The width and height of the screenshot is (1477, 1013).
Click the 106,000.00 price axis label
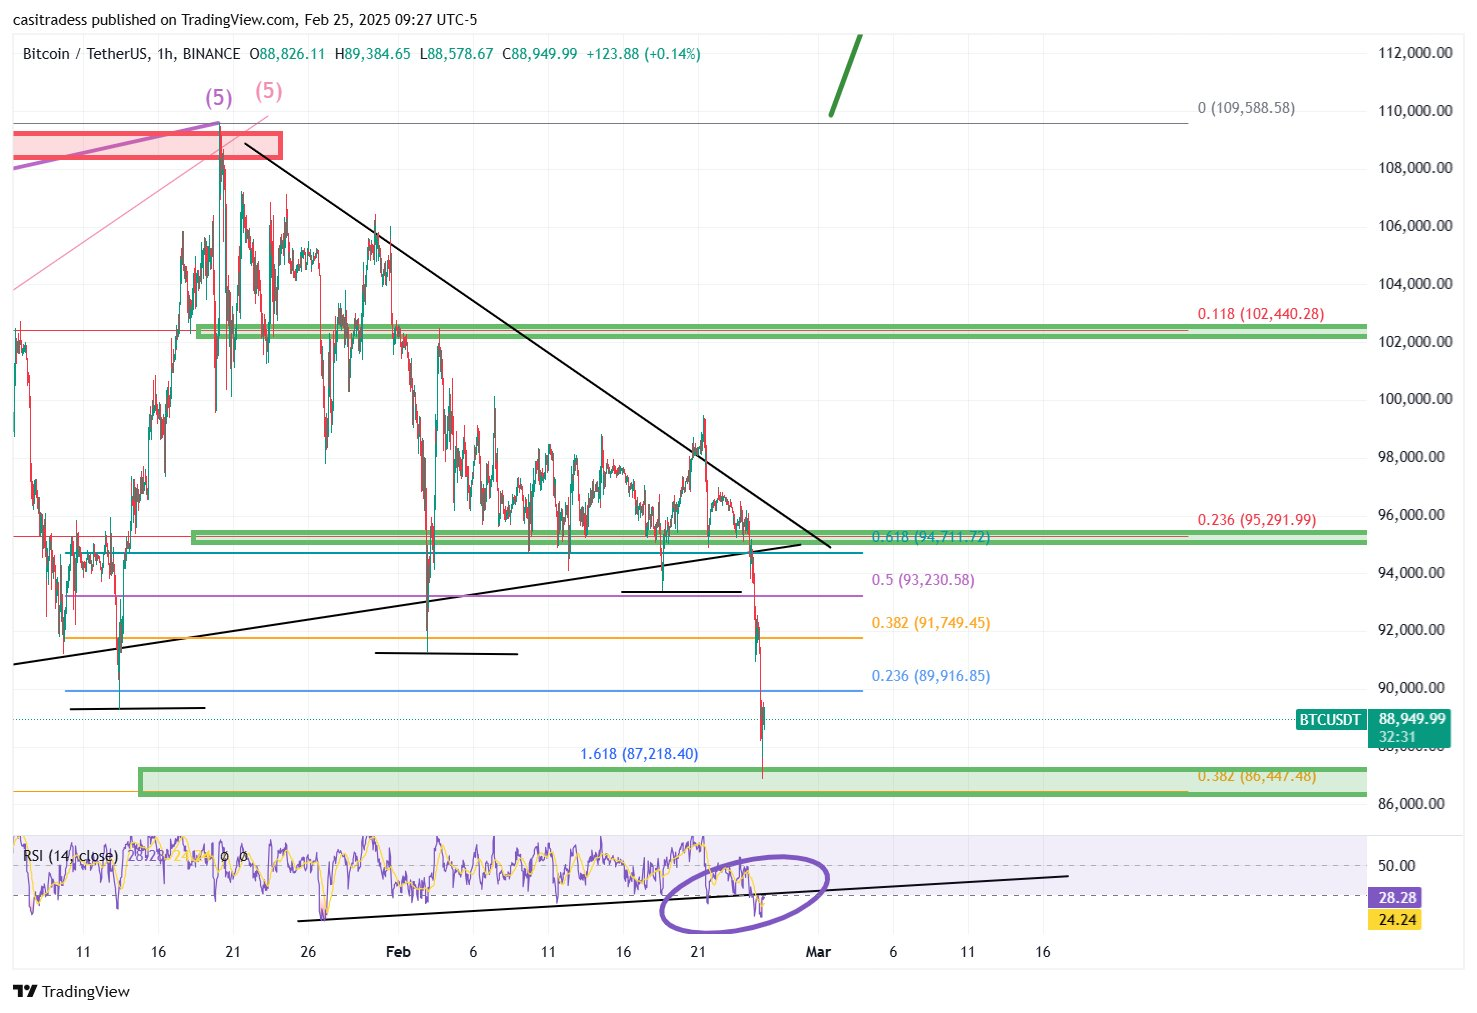click(x=1415, y=225)
